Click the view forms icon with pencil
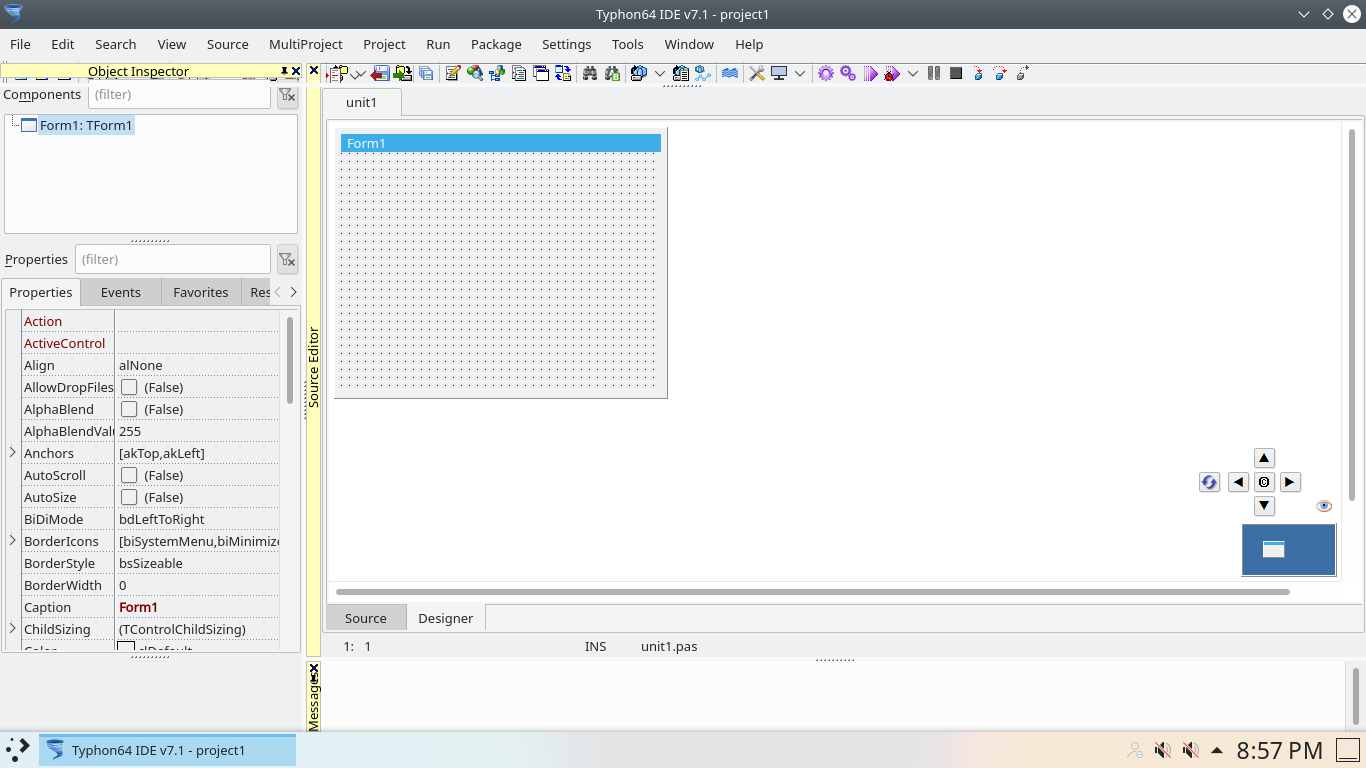This screenshot has width=1366, height=768. point(452,73)
